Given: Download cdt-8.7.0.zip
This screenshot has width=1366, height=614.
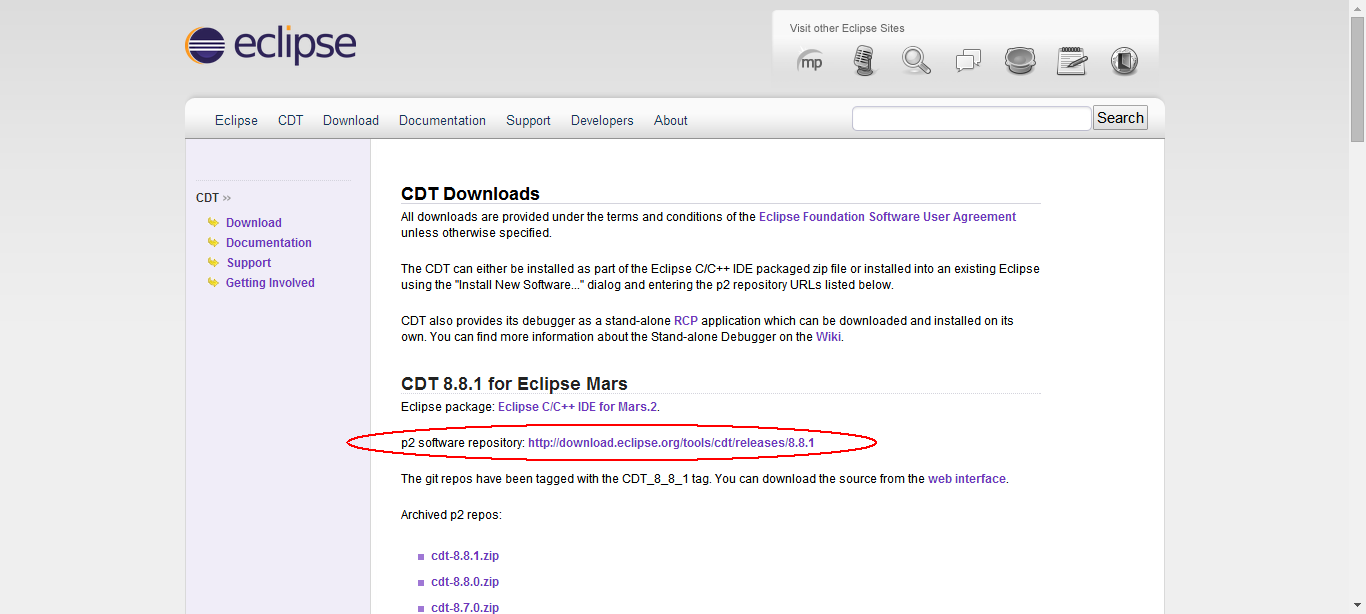Looking at the screenshot, I should point(465,608).
